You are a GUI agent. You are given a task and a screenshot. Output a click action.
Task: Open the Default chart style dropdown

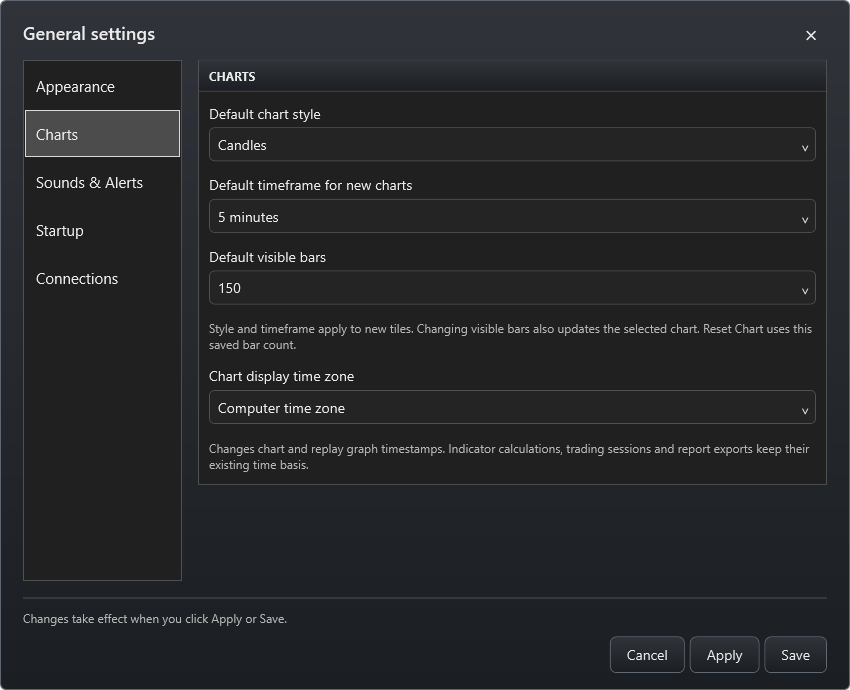[512, 145]
